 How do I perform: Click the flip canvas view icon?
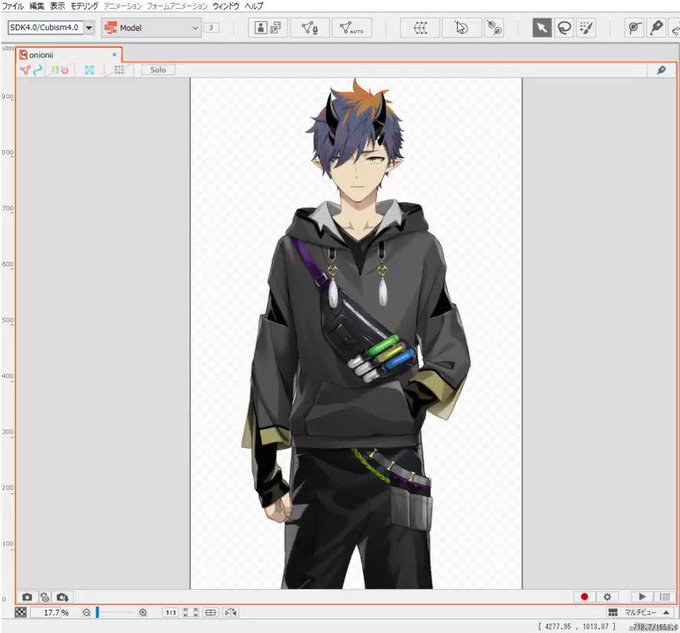click(231, 612)
